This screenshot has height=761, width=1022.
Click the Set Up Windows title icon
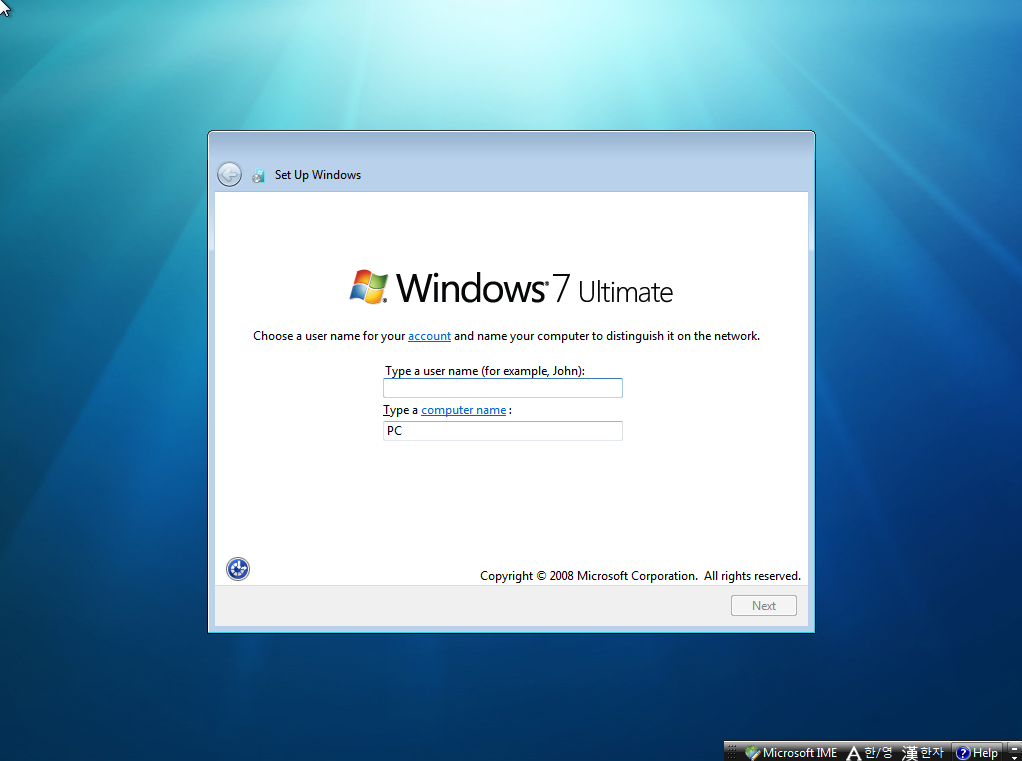(x=259, y=176)
